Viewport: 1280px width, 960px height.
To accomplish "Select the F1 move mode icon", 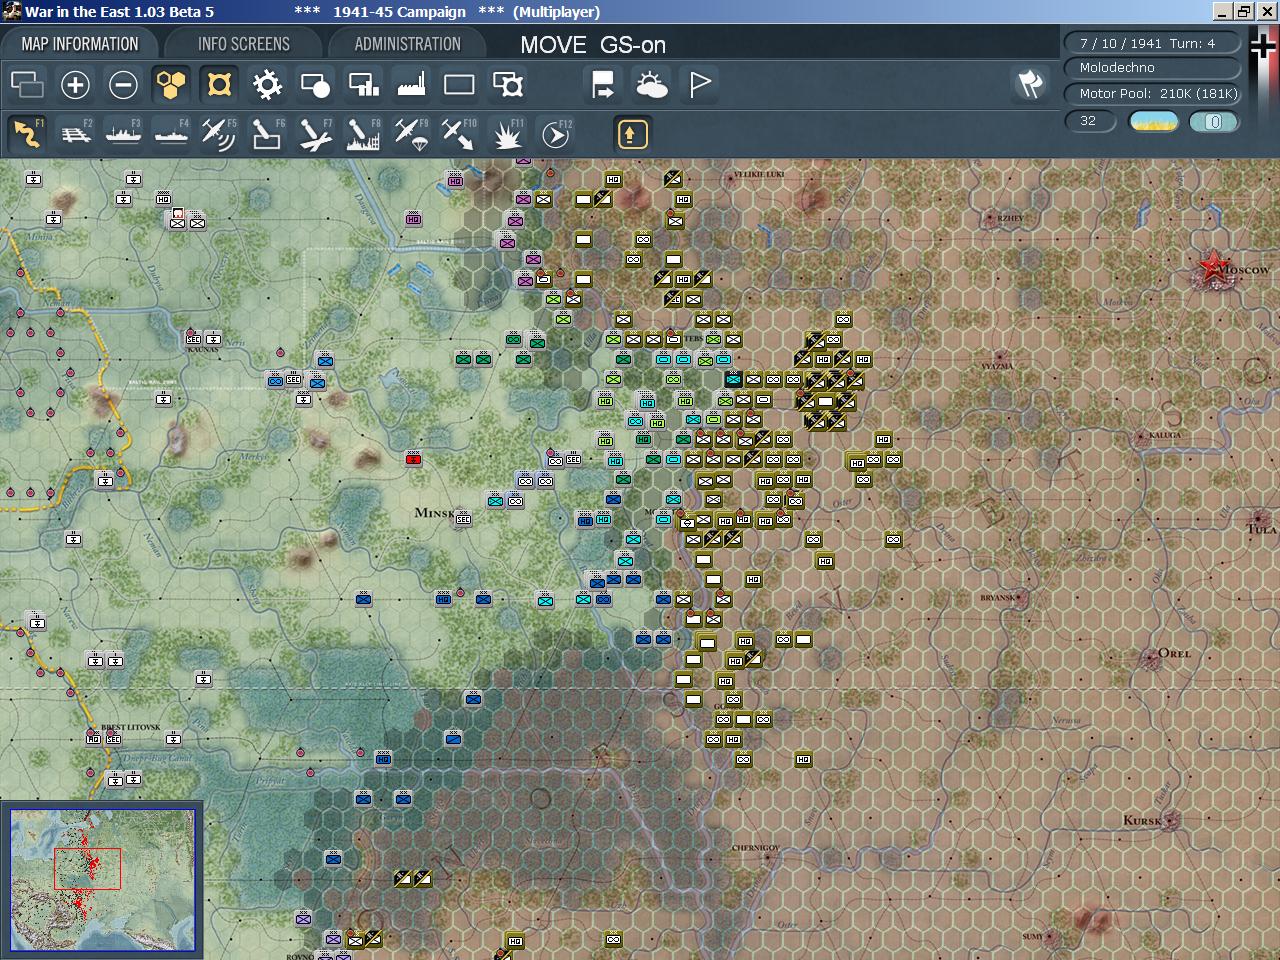I will tap(27, 133).
